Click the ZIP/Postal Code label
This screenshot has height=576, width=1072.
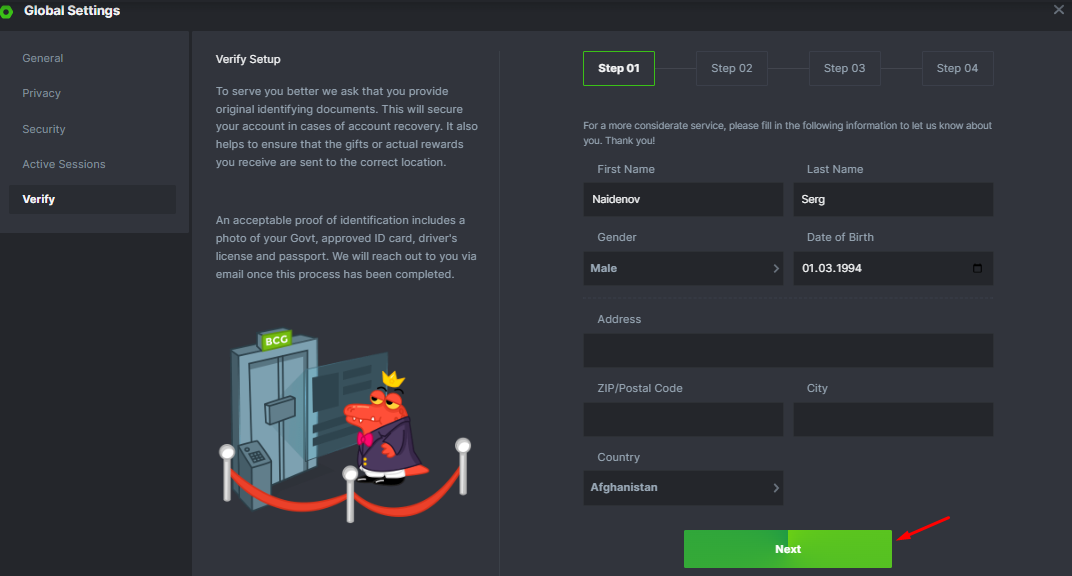click(x=640, y=388)
